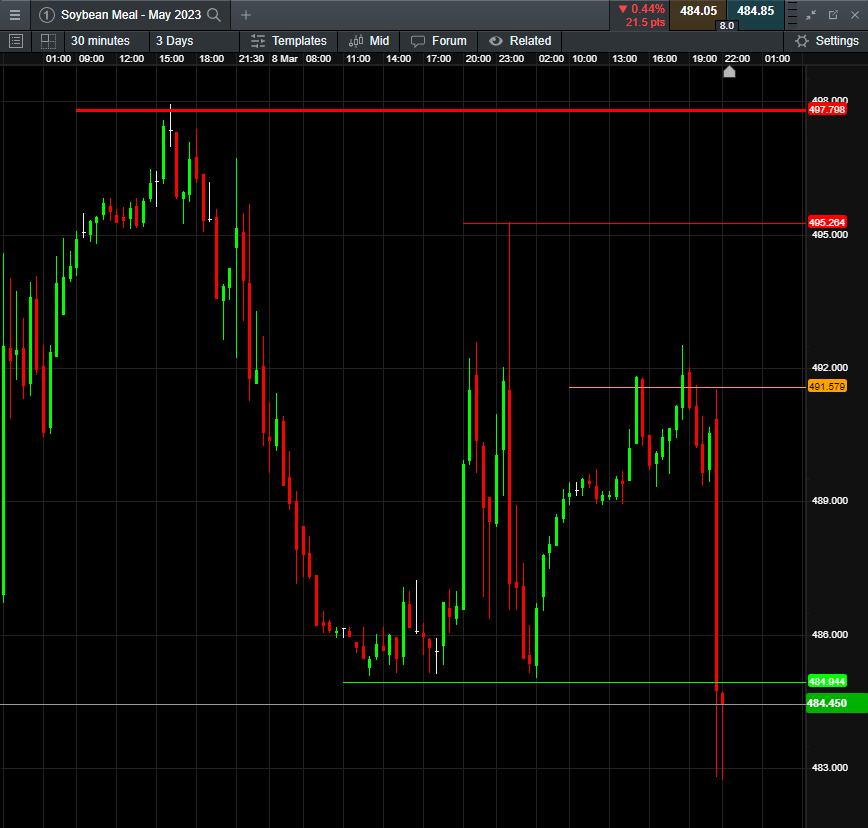The height and width of the screenshot is (828, 868).
Task: Open the 3 Days range dropdown
Action: click(x=194, y=41)
